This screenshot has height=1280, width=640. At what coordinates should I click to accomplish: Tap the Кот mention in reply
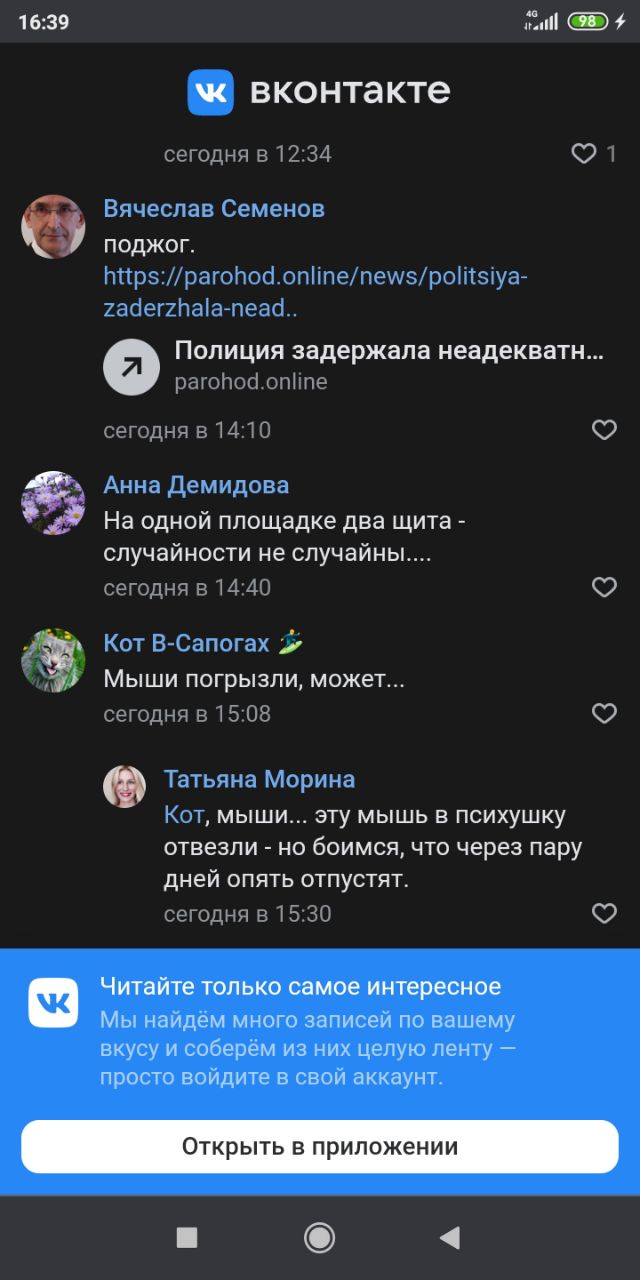(184, 815)
